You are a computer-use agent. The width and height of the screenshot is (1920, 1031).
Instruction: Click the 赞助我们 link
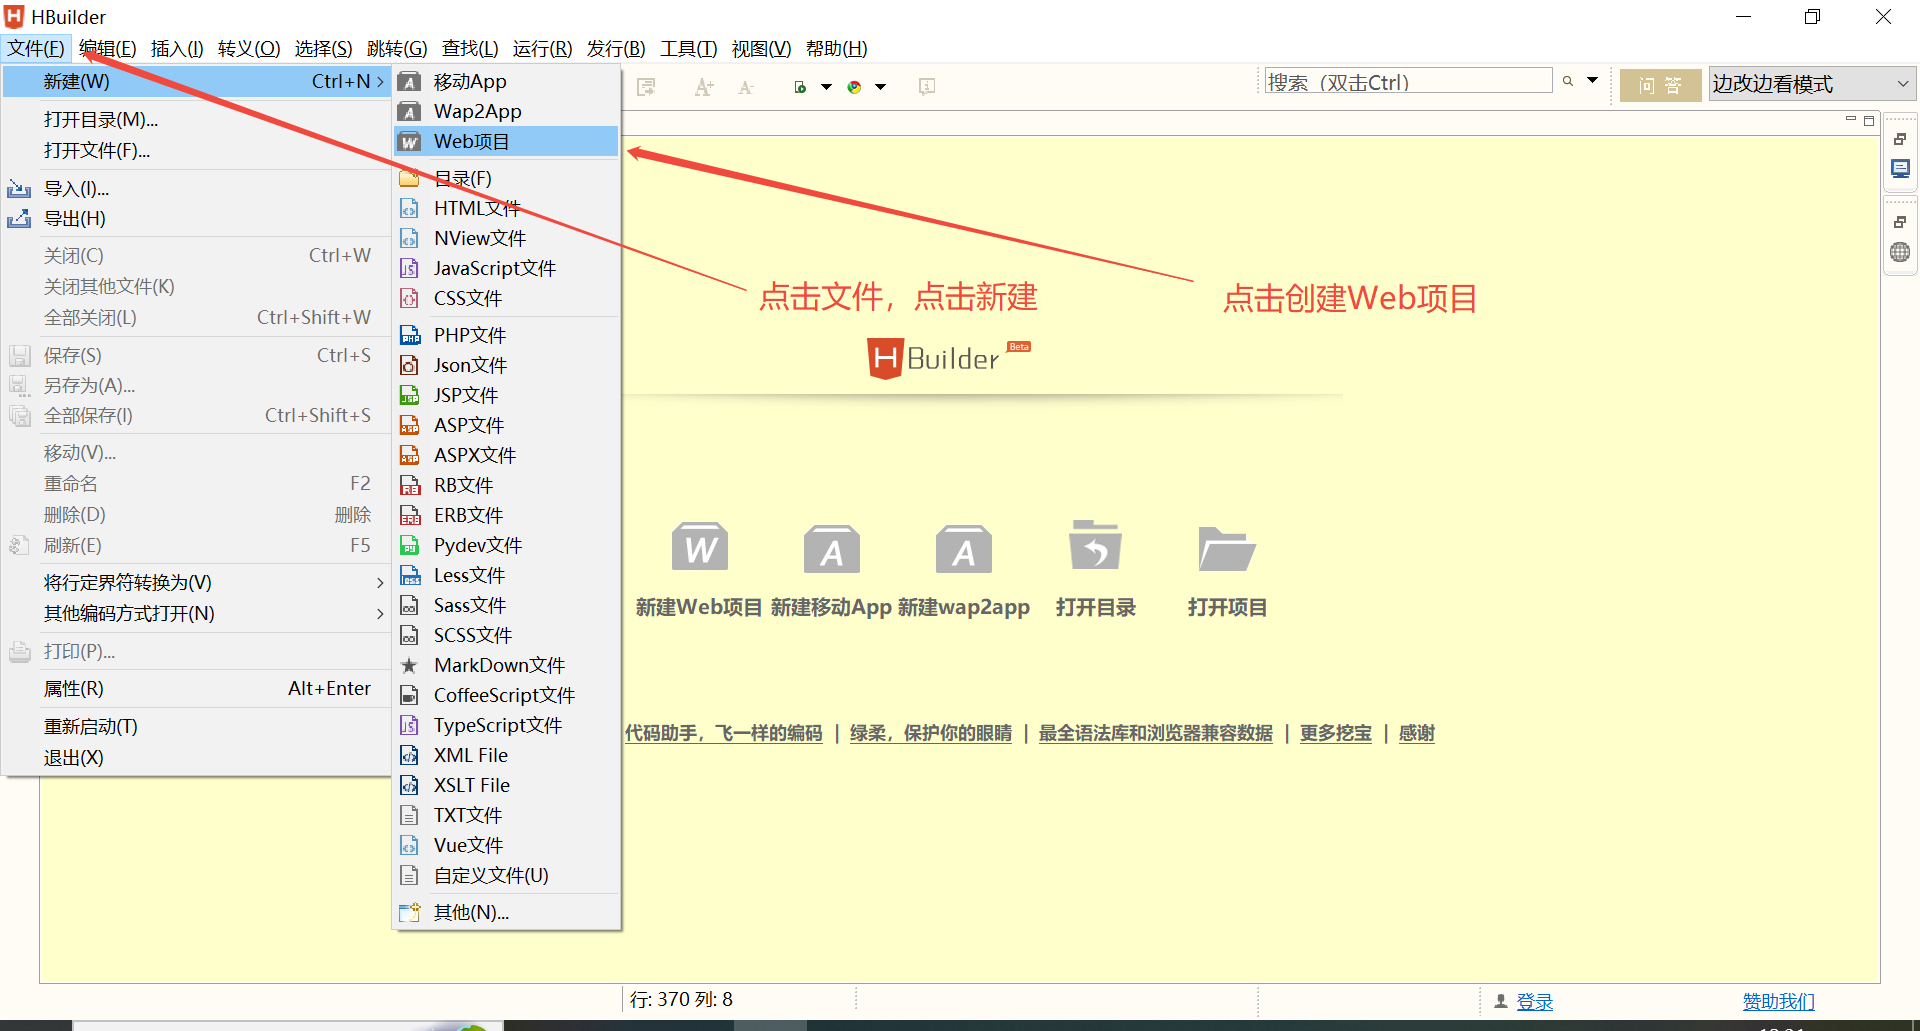click(1778, 1002)
